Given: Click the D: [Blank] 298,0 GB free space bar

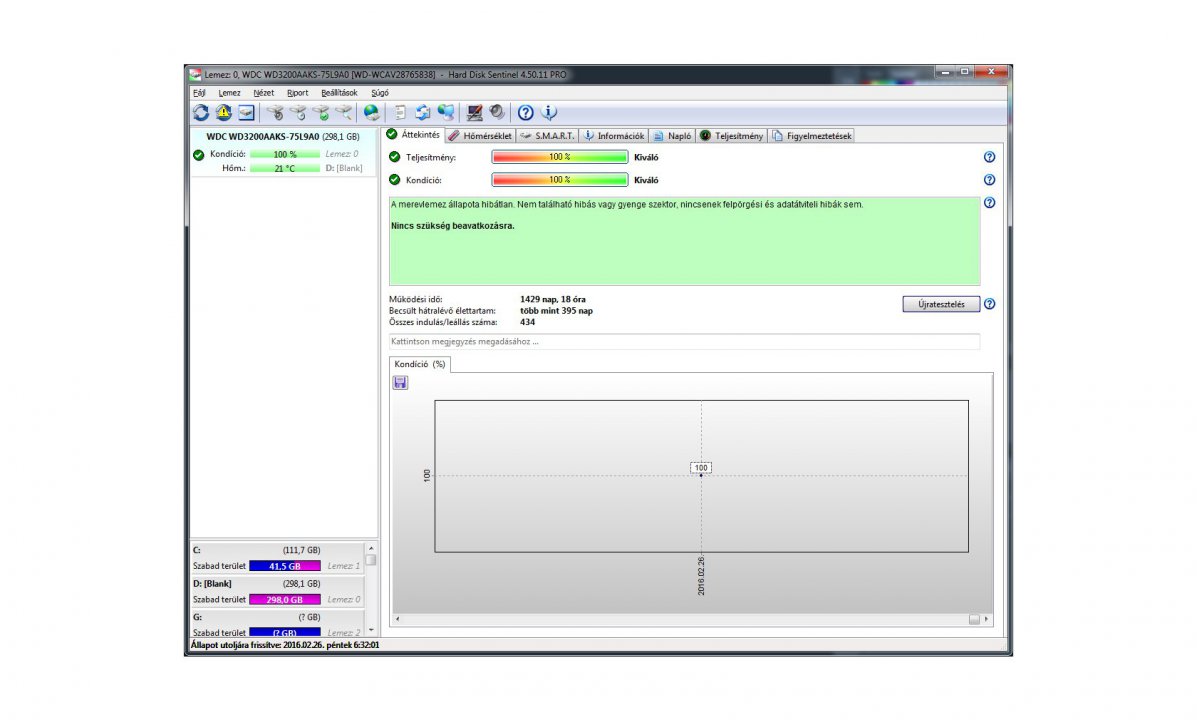Looking at the screenshot, I should click(285, 599).
